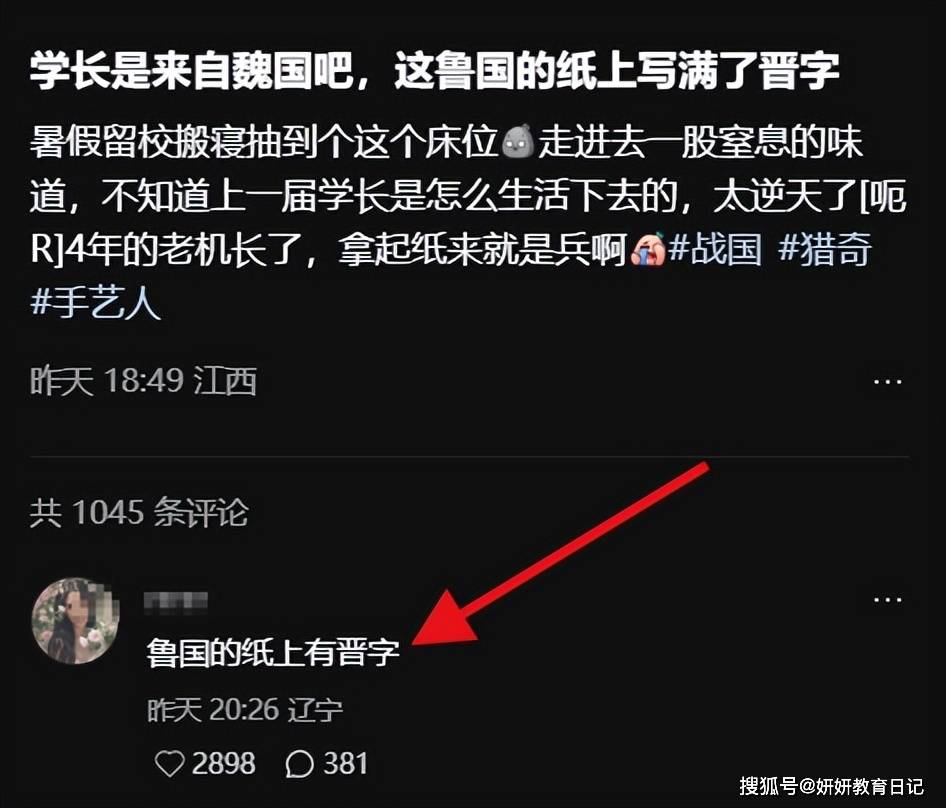Image resolution: width=946 pixels, height=808 pixels.
Task: Click the 搜狐号@妍妍教育日记 watermark
Action: coord(831,786)
